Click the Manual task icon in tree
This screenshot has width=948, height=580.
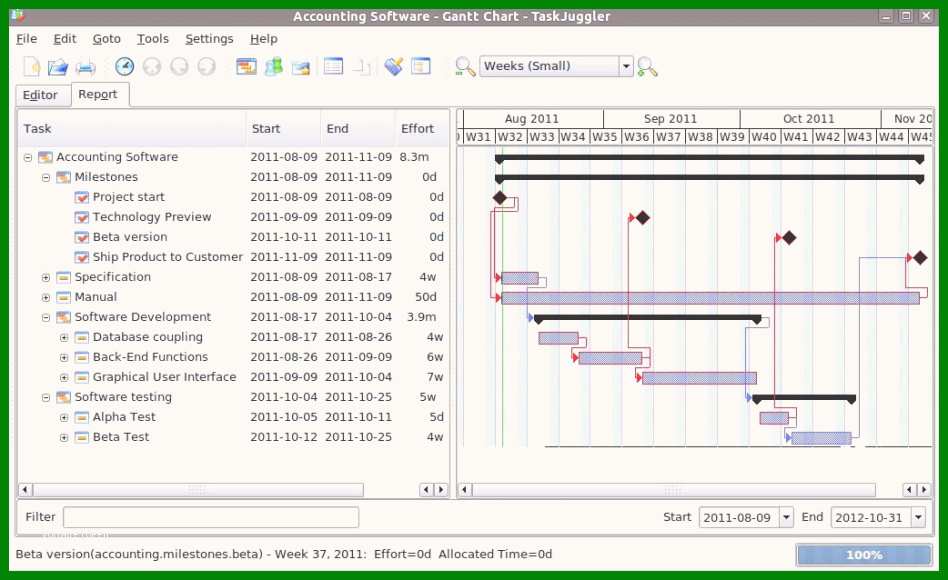tap(63, 297)
